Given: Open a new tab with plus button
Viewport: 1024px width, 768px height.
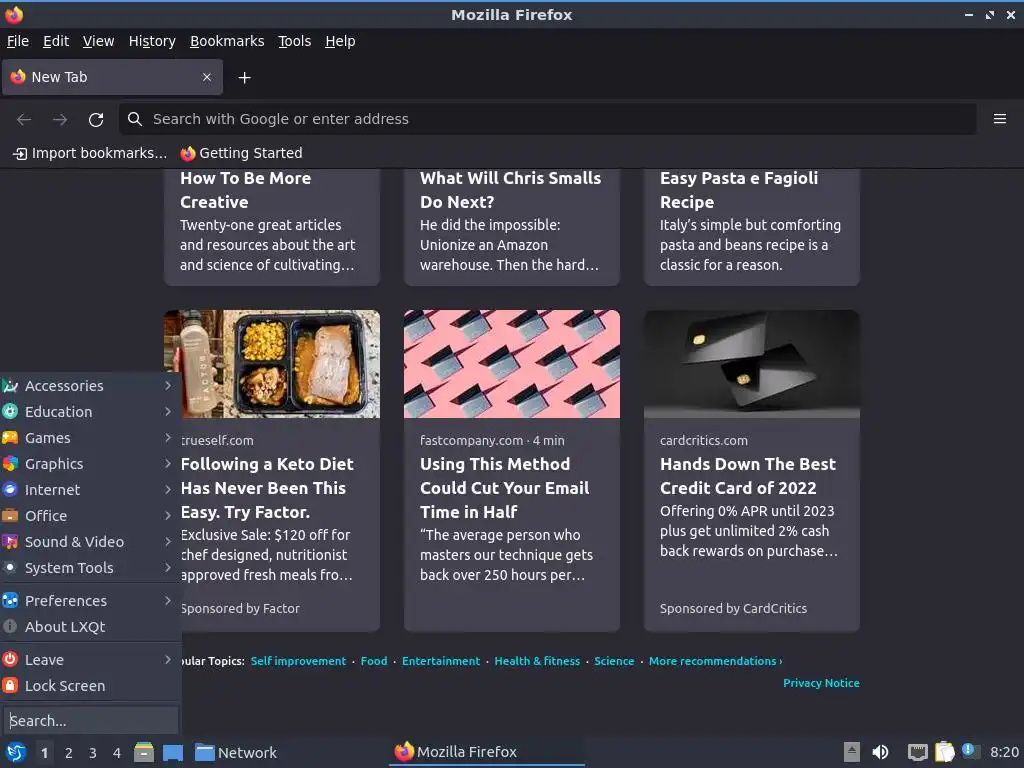Looking at the screenshot, I should click(244, 78).
